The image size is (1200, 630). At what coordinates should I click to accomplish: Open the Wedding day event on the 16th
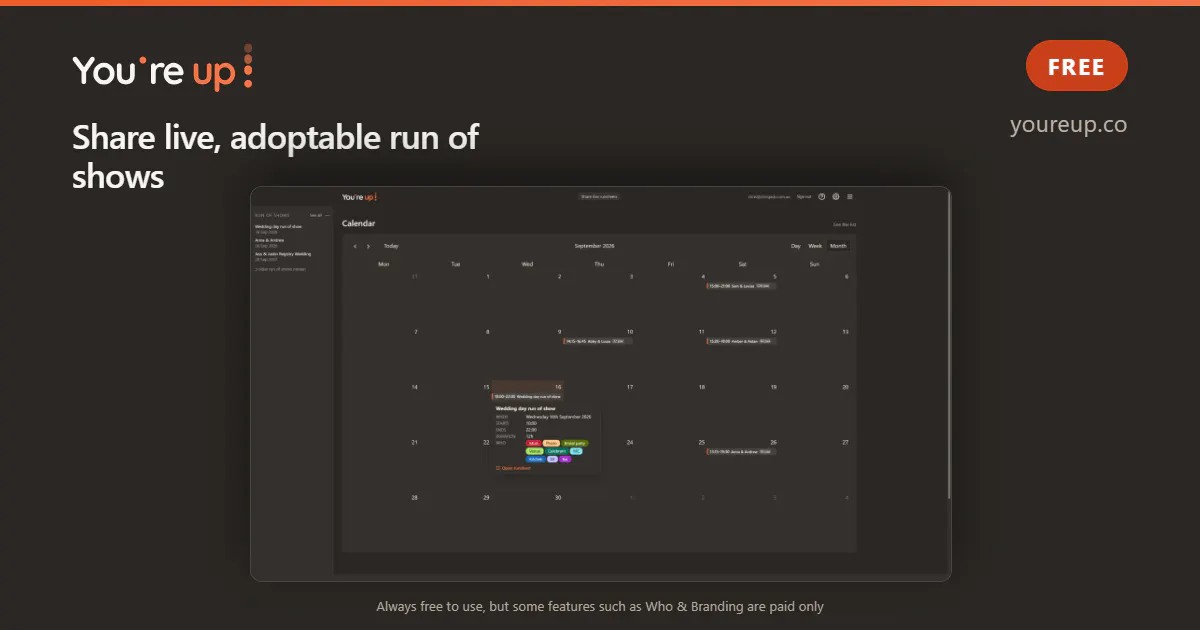click(x=527, y=397)
